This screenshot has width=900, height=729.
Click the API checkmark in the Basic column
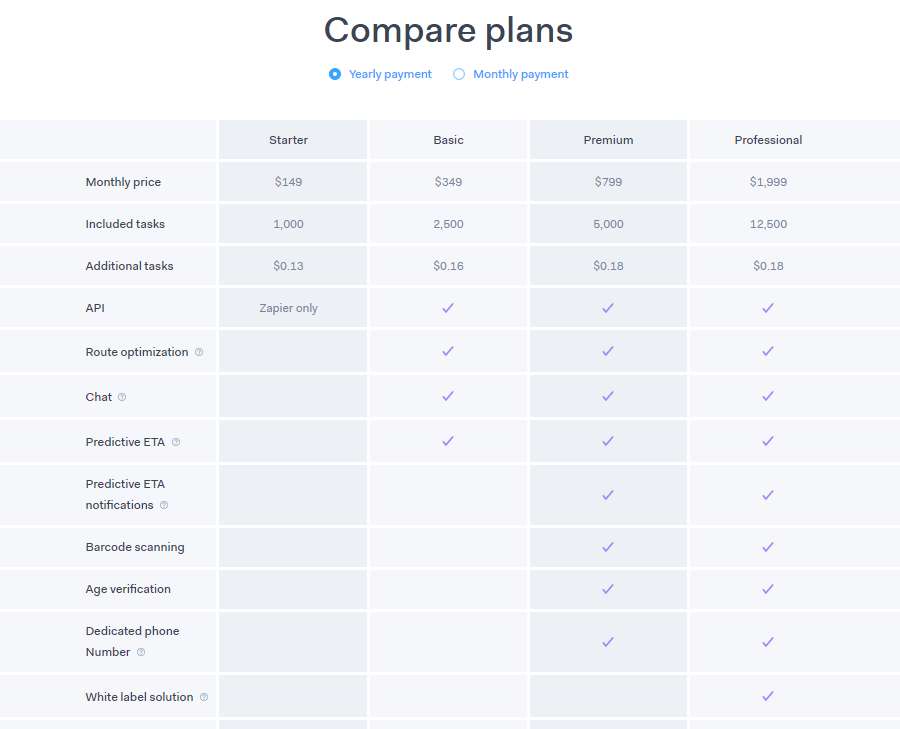(448, 308)
